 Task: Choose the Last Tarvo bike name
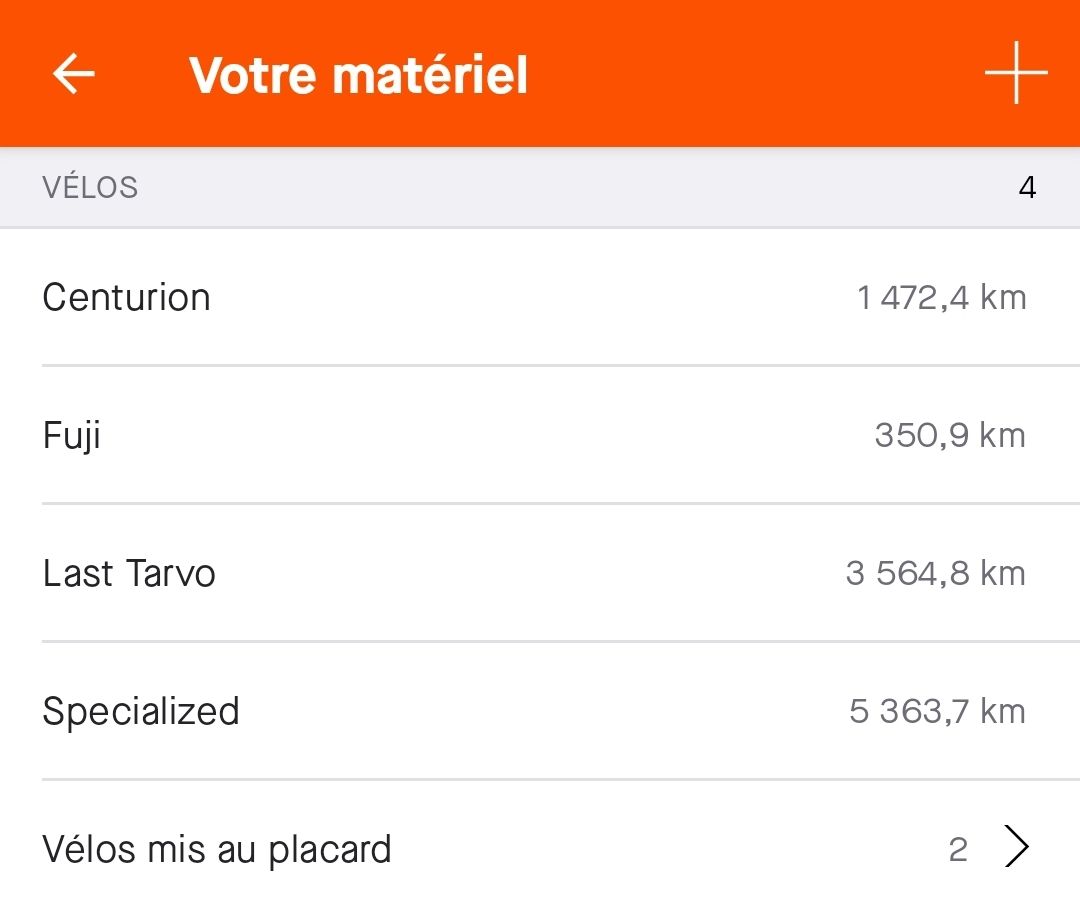129,574
